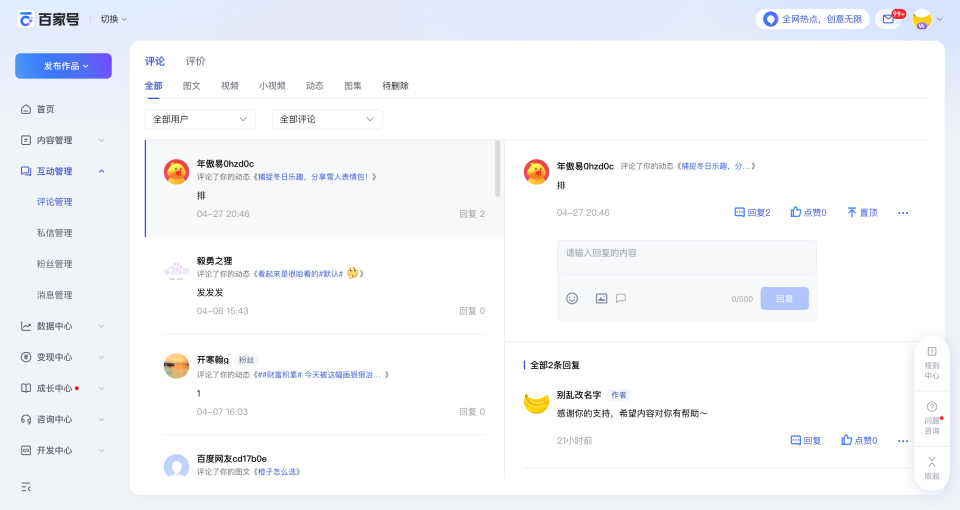Viewport: 960px width, 510px height.
Task: Click the 内容管理 document icon
Action: (26, 140)
